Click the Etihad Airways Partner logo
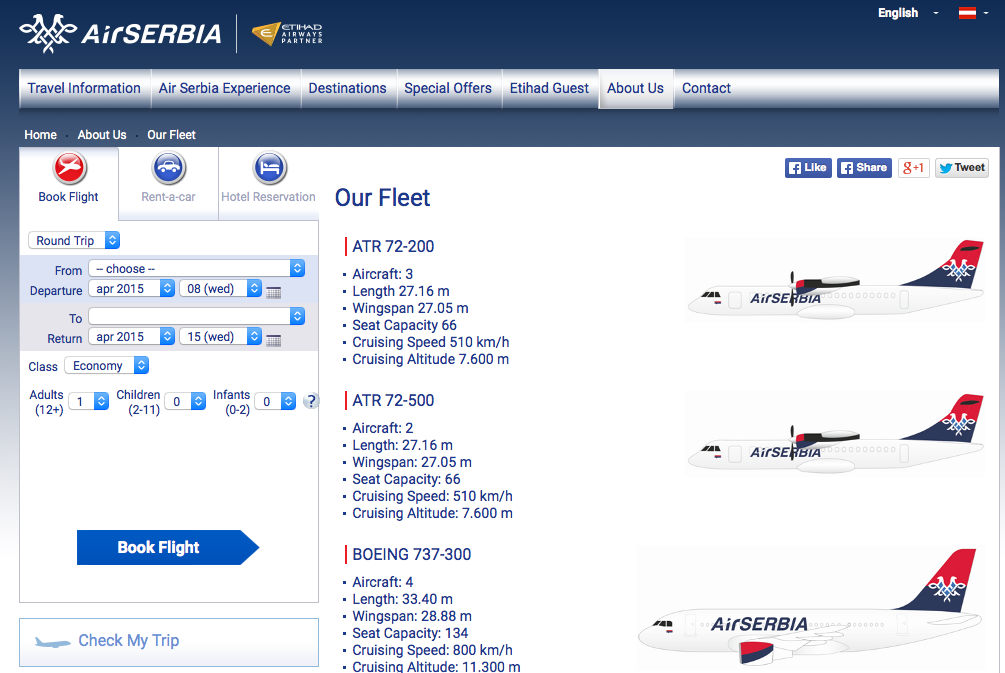This screenshot has height=673, width=1005. click(287, 33)
